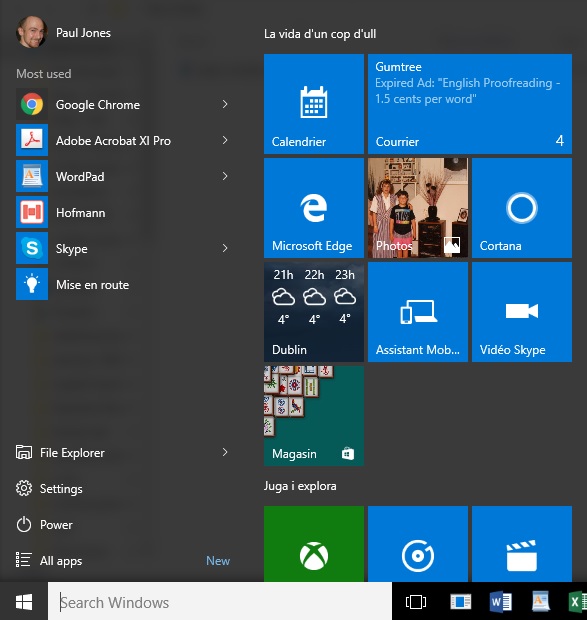The height and width of the screenshot is (620, 587).
Task: Open the Cortana tile
Action: point(522,208)
